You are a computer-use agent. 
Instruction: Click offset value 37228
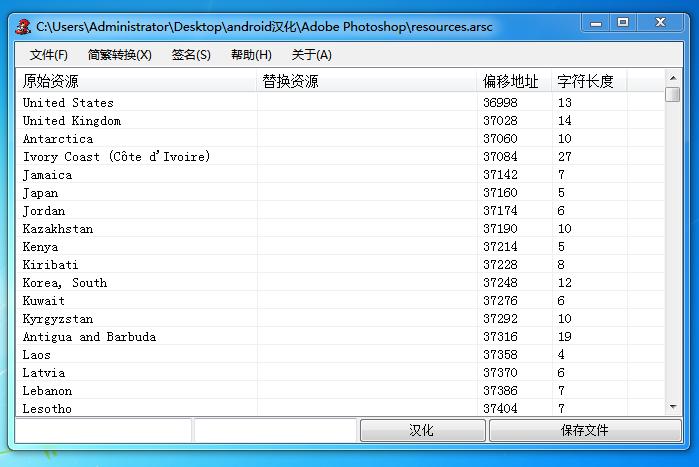[500, 265]
